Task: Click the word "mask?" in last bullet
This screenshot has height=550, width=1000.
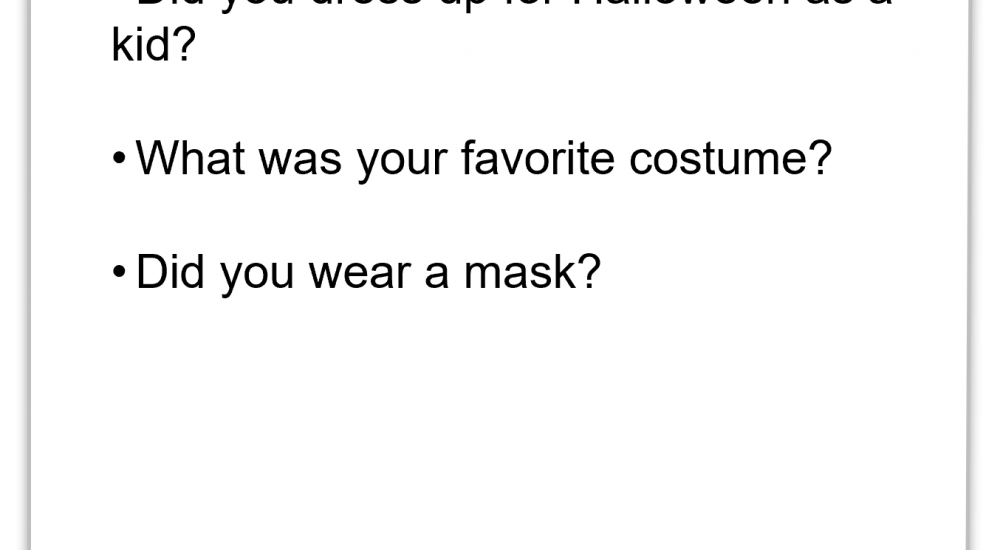Action: pyautogui.click(x=532, y=271)
